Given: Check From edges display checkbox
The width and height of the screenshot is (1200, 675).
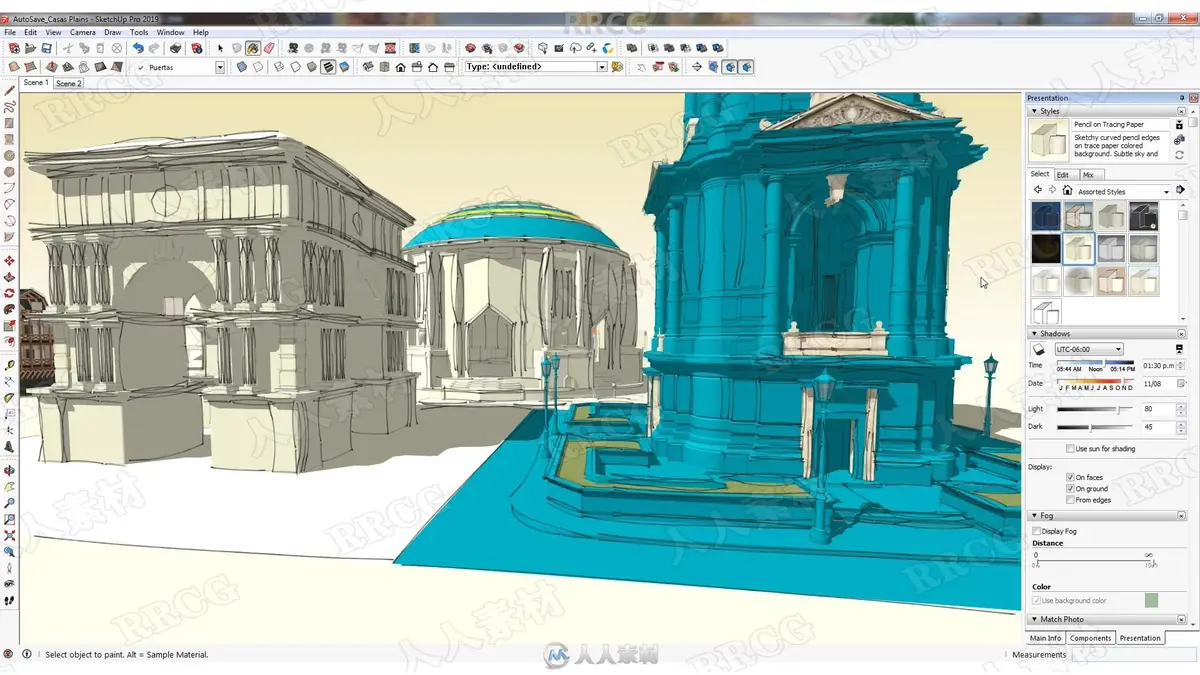Looking at the screenshot, I should click(1070, 500).
